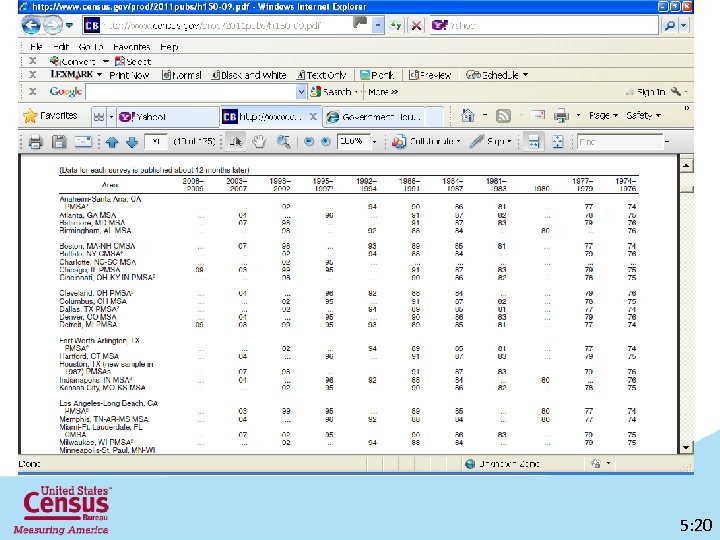Open the Edit menu

point(61,47)
